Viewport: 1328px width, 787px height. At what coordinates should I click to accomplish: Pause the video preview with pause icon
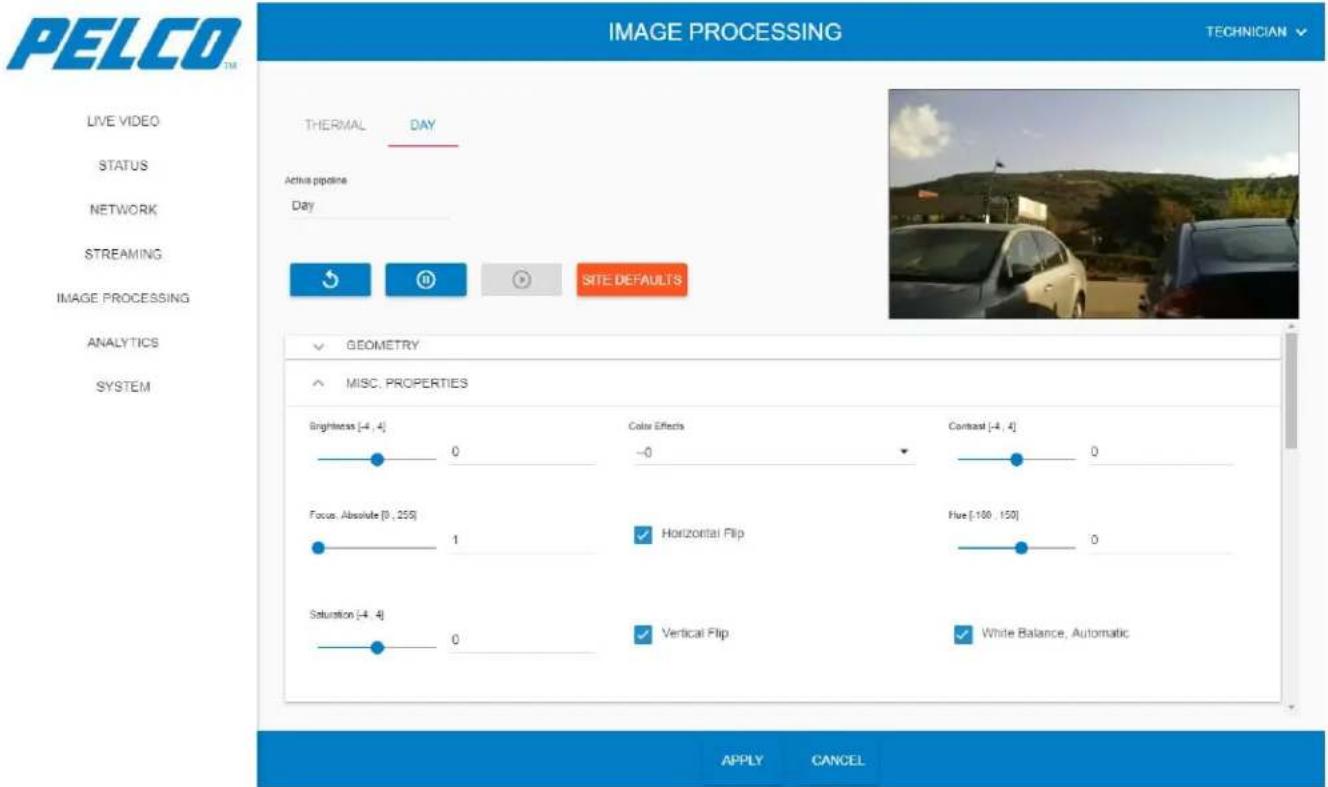[426, 280]
